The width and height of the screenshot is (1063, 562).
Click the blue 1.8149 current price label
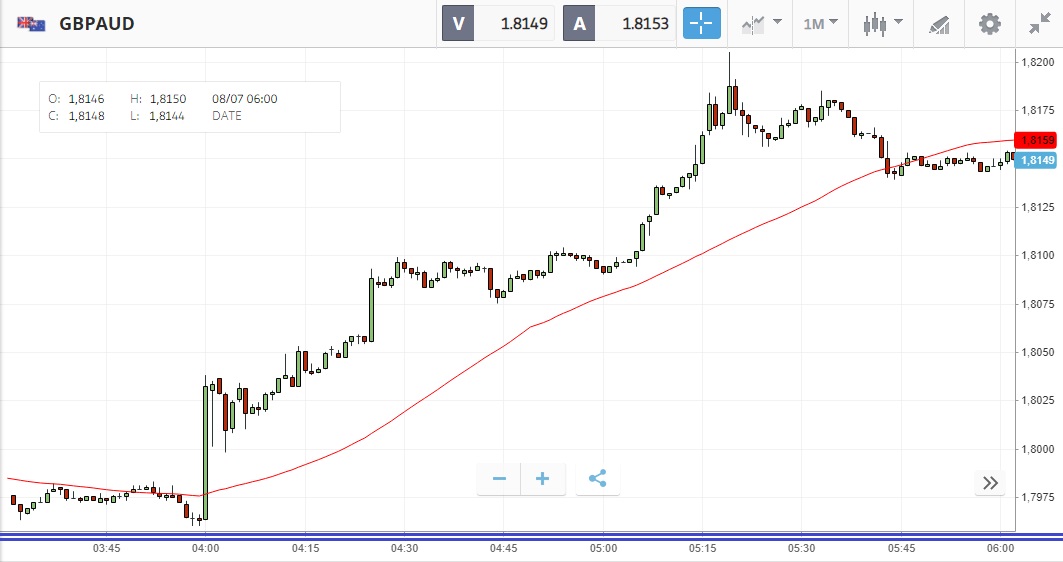(1037, 160)
